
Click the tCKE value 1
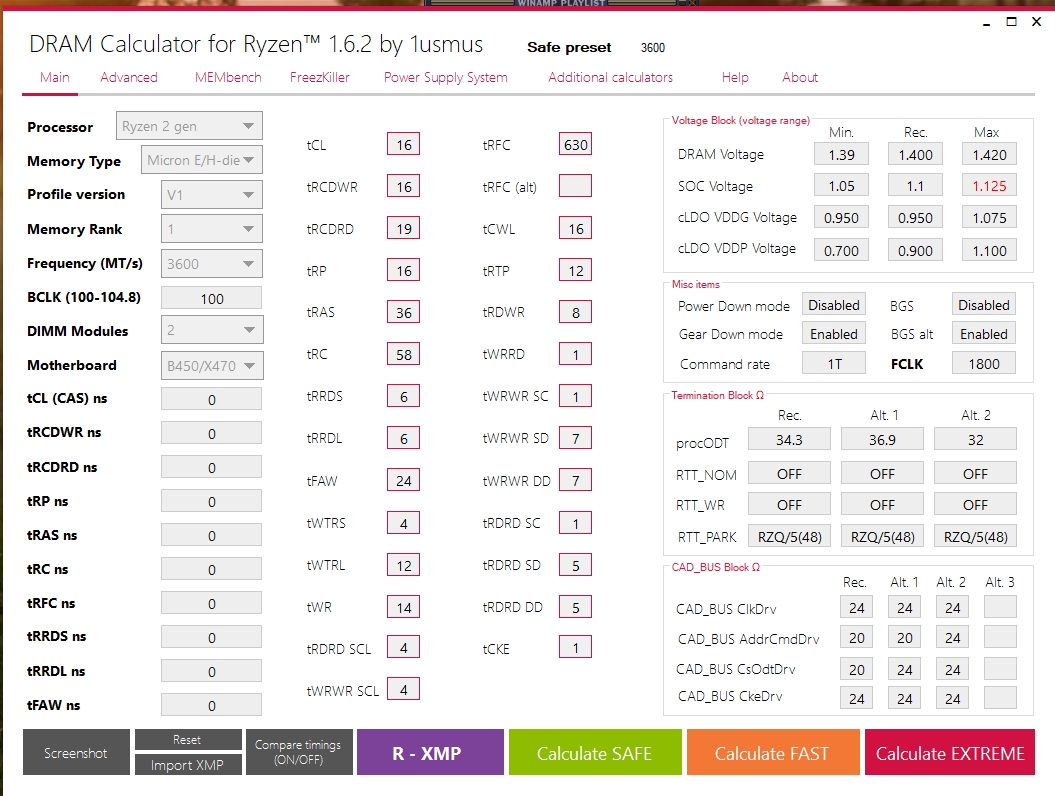coord(575,648)
